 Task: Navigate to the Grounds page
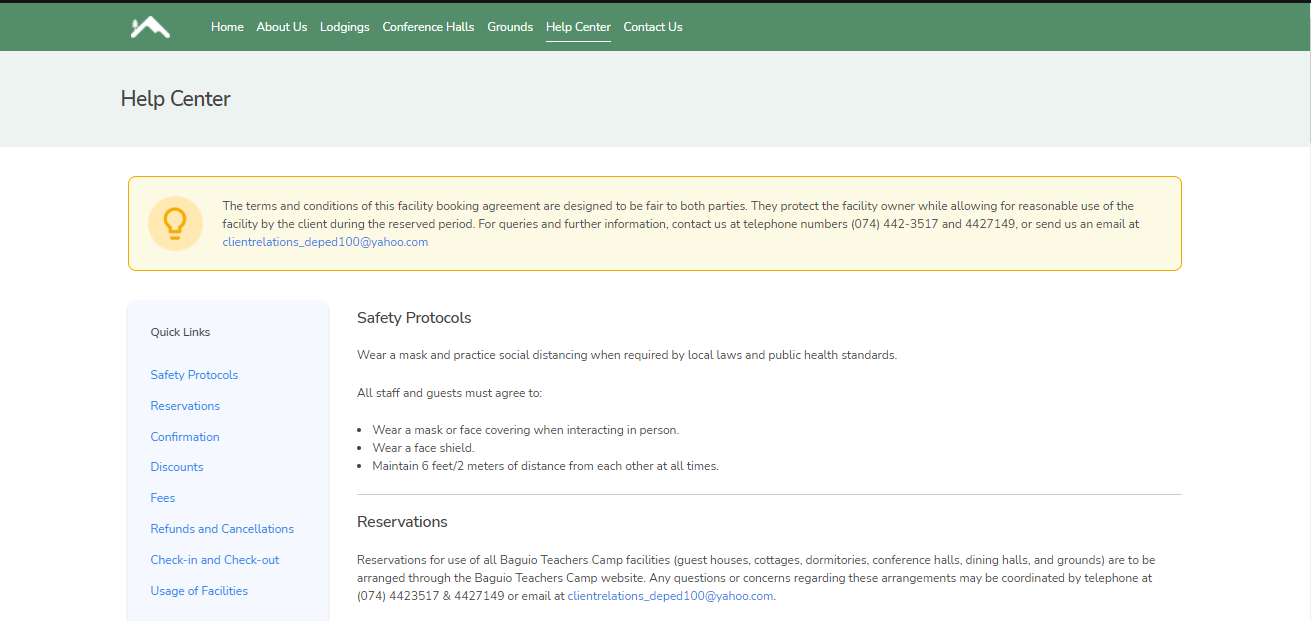tap(510, 27)
